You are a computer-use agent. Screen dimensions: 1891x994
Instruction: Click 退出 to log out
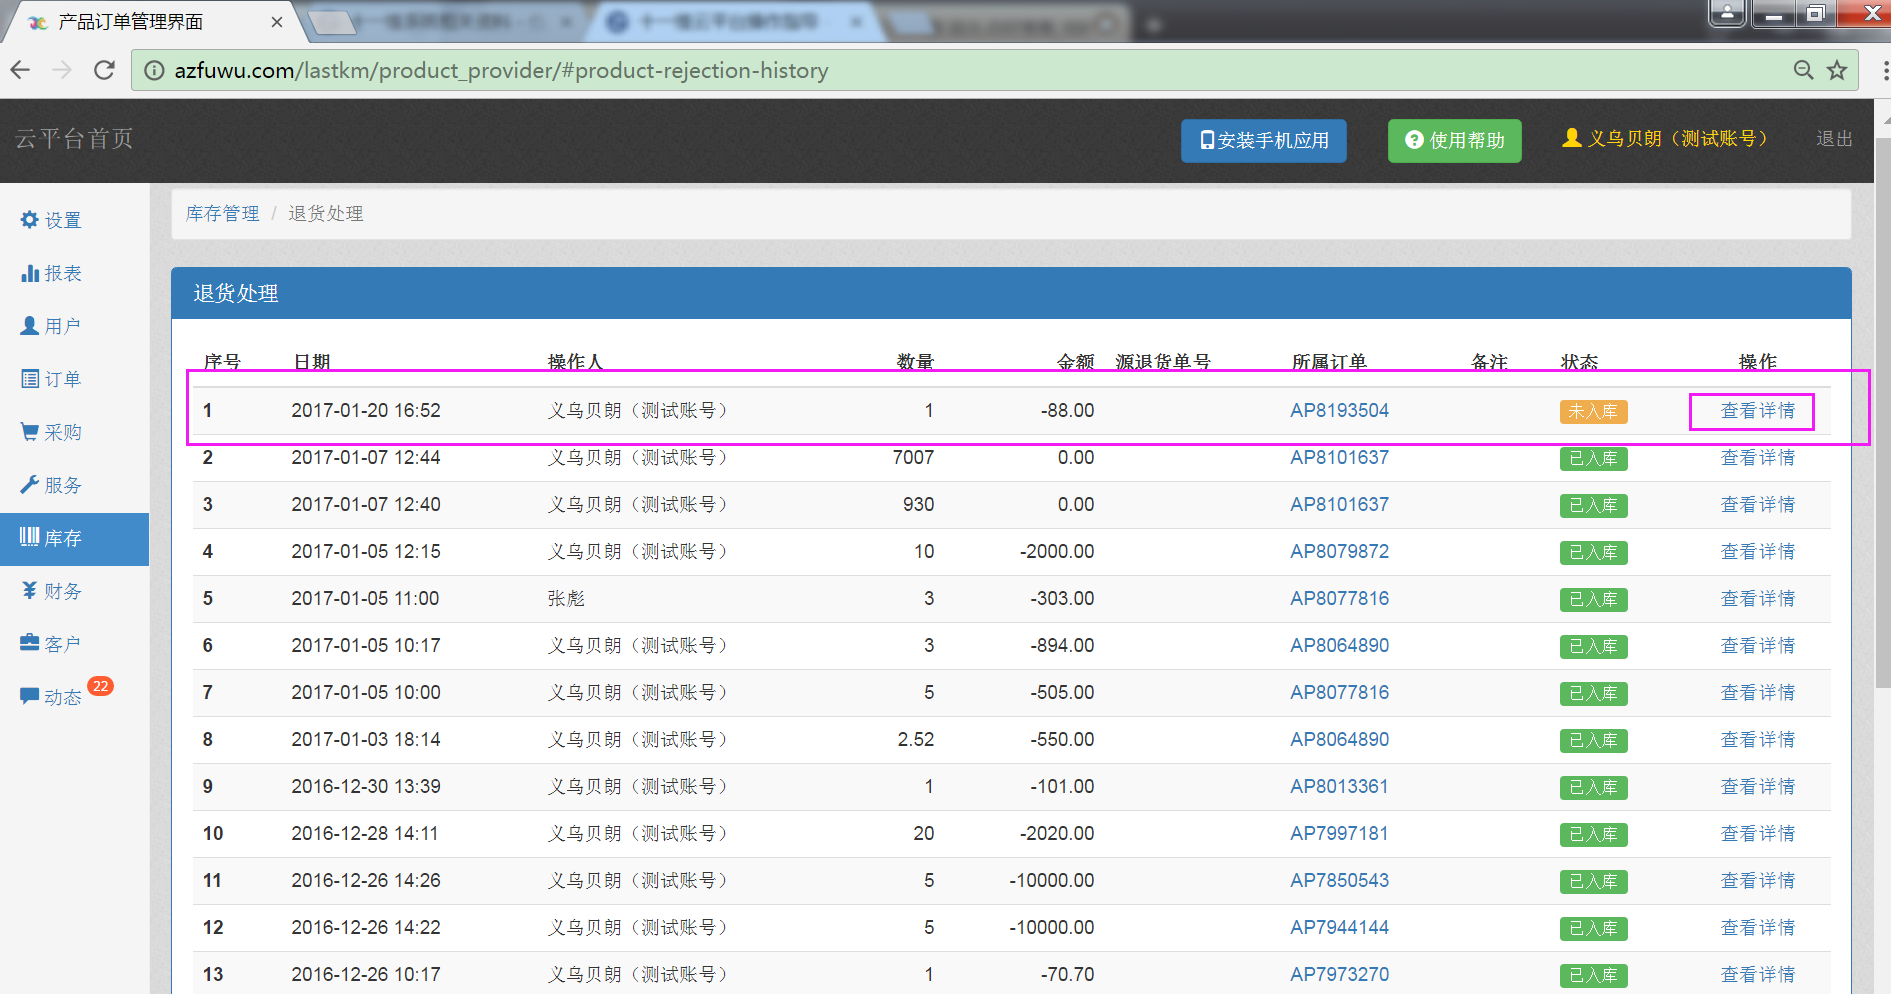click(1834, 139)
